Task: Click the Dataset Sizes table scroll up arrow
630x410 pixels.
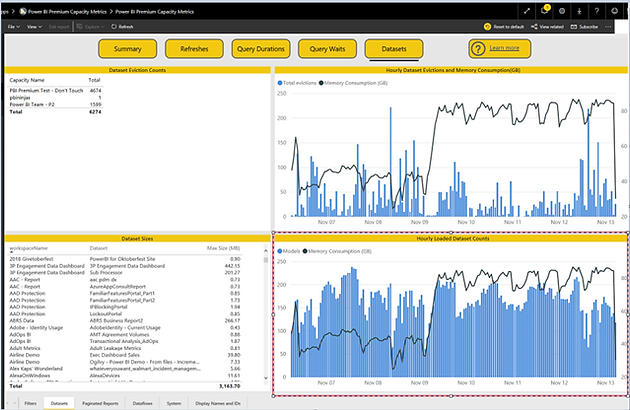Action: click(266, 250)
